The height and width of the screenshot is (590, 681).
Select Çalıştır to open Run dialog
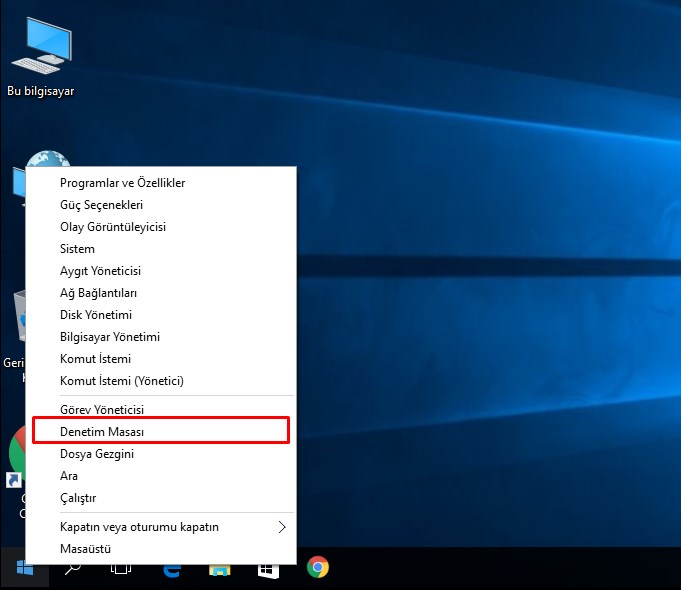tap(78, 498)
